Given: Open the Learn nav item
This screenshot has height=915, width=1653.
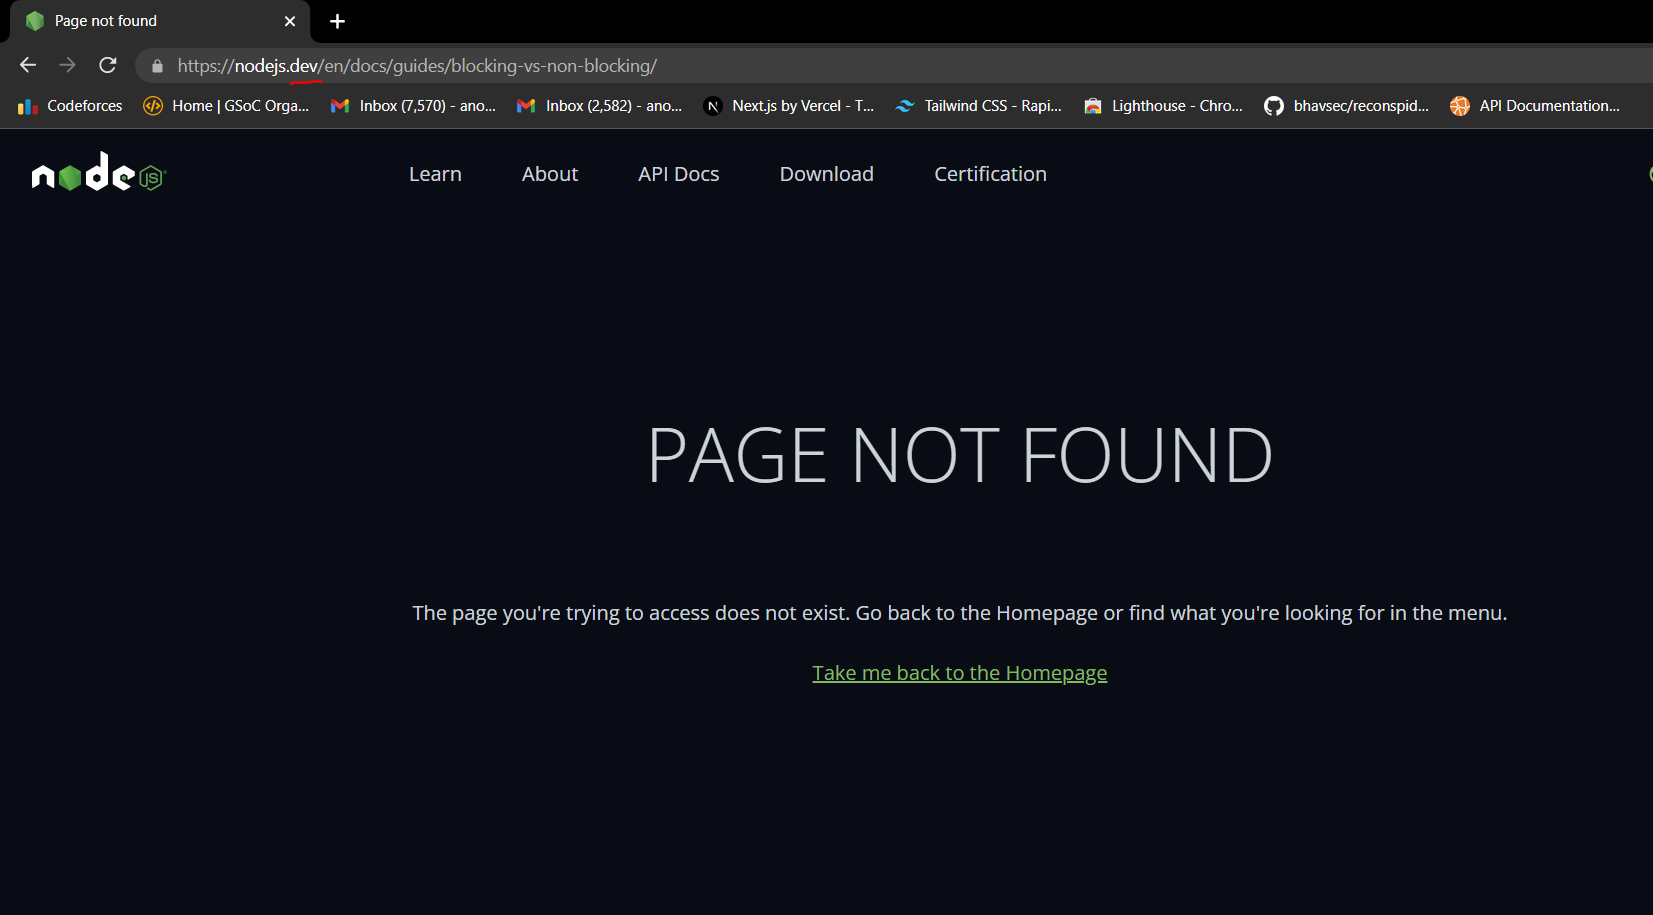Looking at the screenshot, I should tap(435, 174).
